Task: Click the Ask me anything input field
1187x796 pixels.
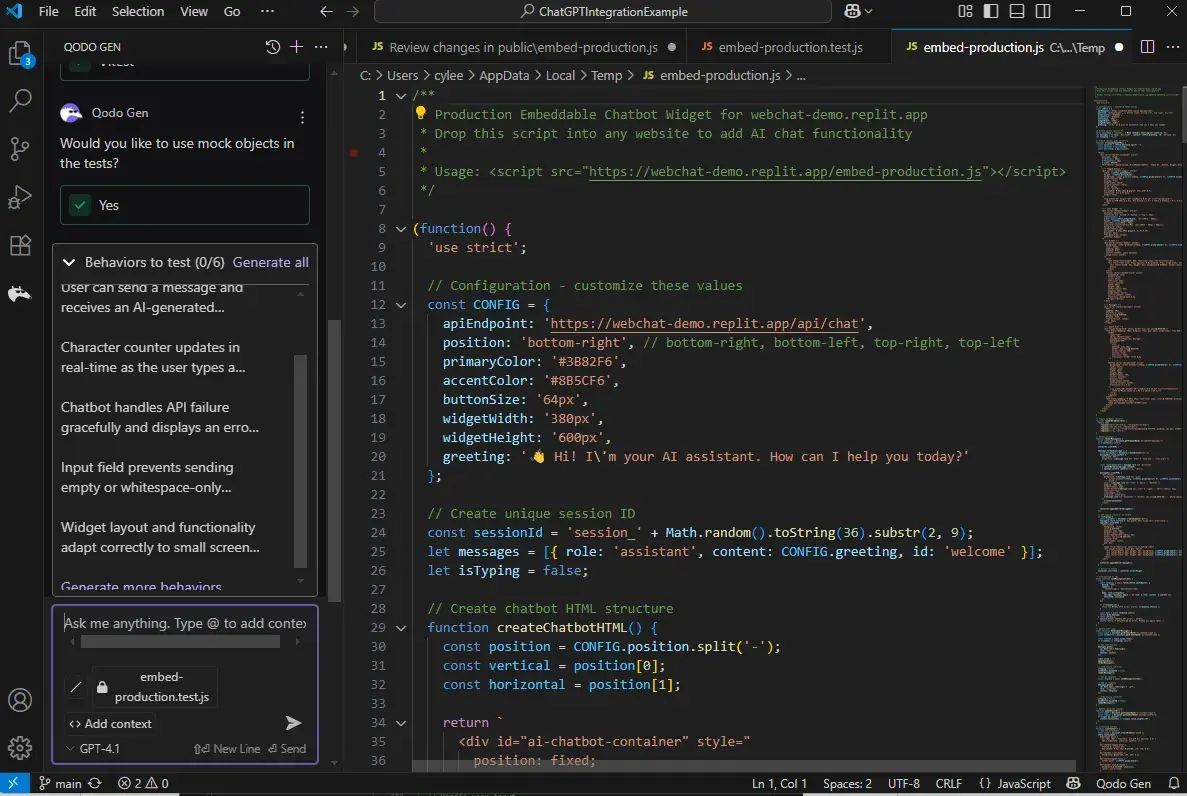Action: (x=184, y=623)
